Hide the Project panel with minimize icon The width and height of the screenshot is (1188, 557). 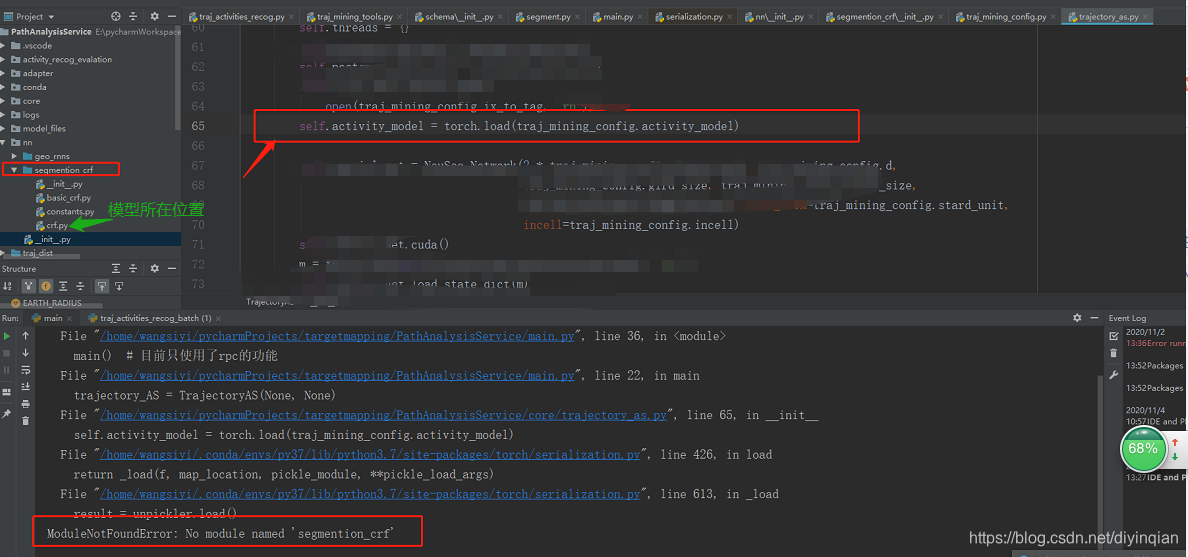(174, 16)
